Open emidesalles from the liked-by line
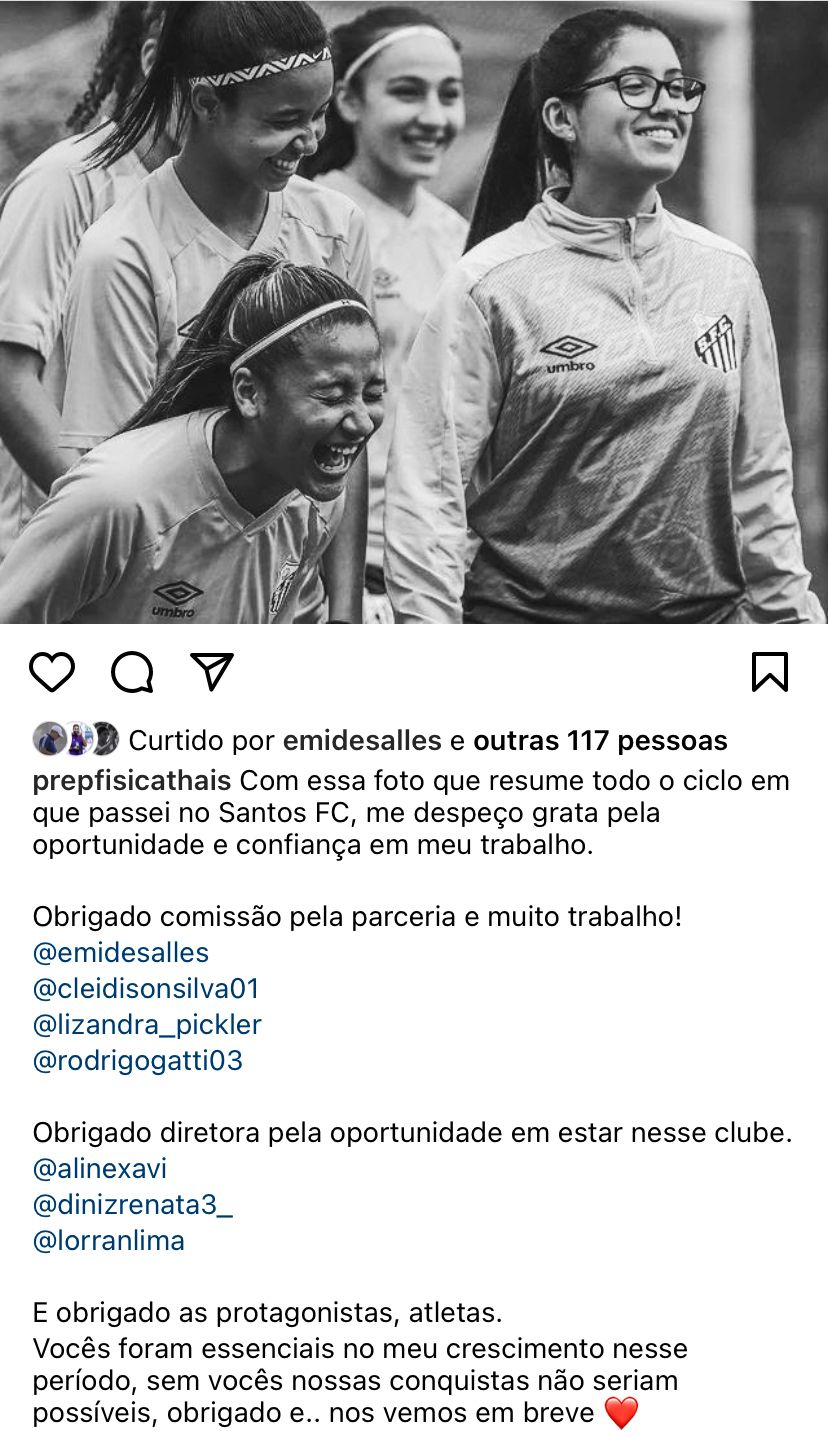 pos(362,741)
